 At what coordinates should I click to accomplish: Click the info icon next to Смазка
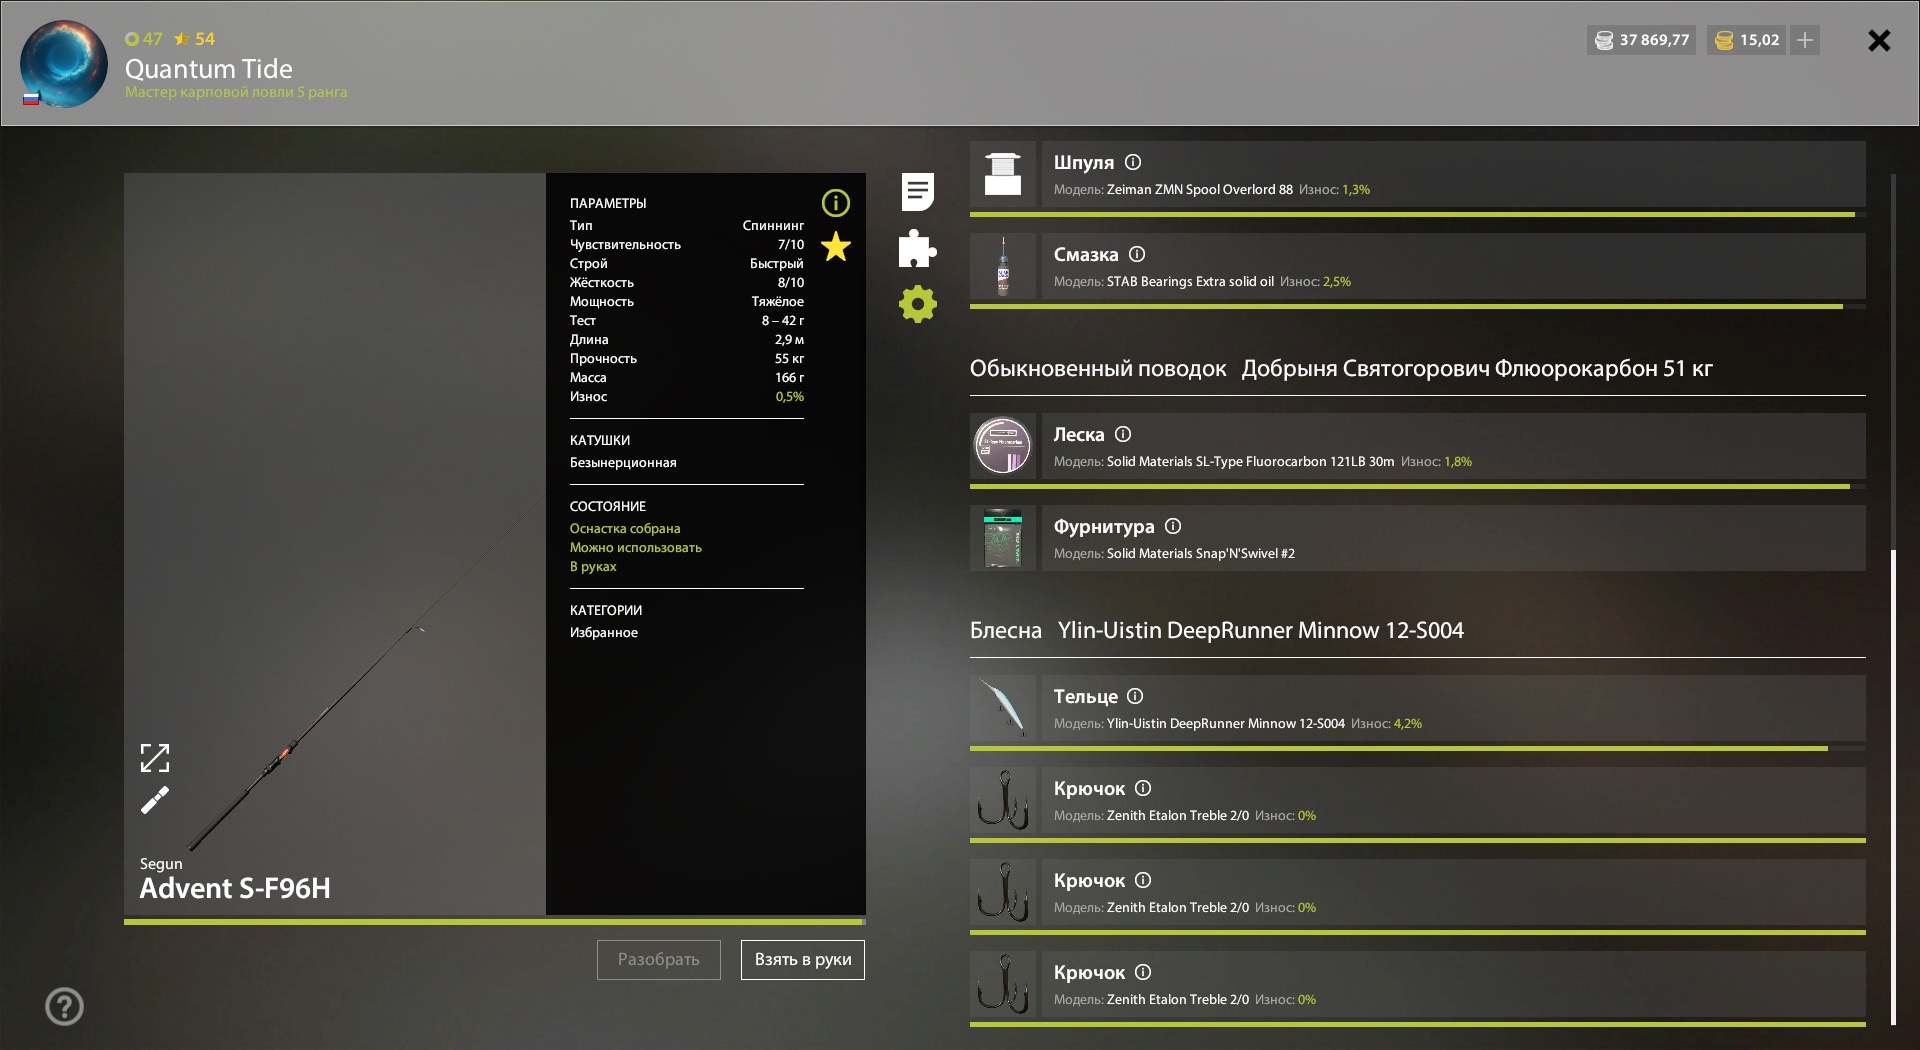(1137, 254)
